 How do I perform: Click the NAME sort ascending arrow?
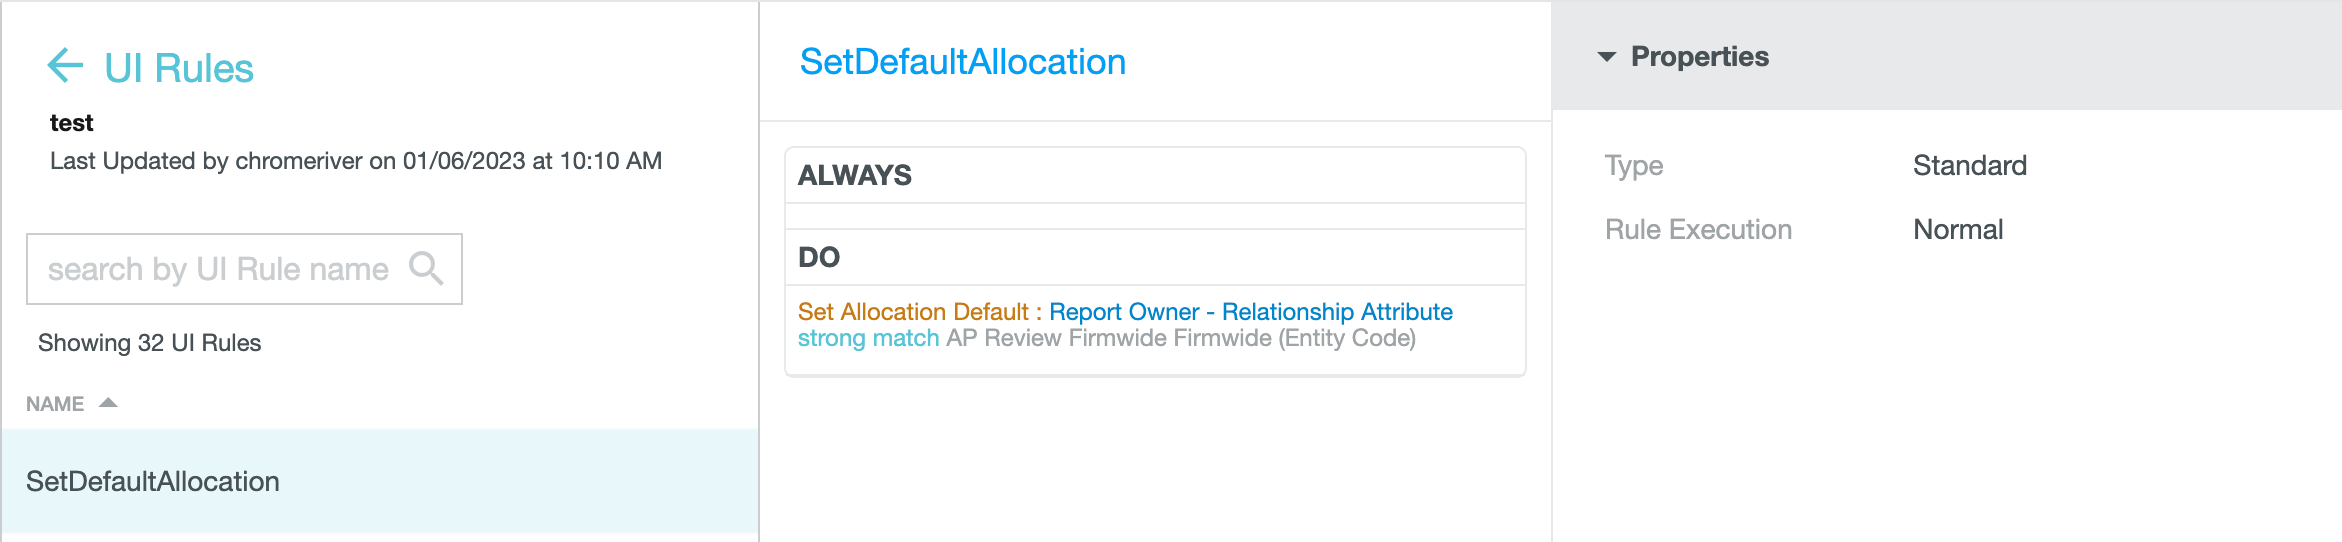[109, 403]
